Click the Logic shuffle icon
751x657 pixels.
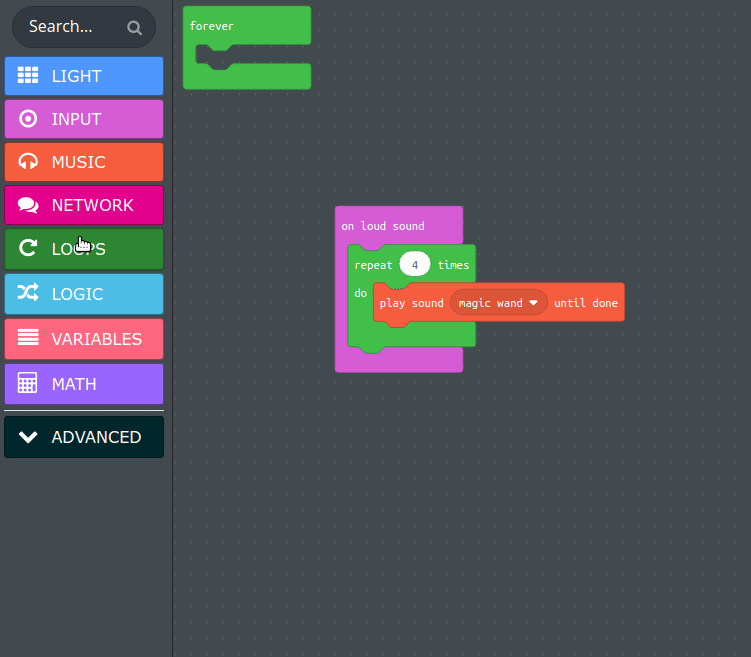pyautogui.click(x=28, y=293)
